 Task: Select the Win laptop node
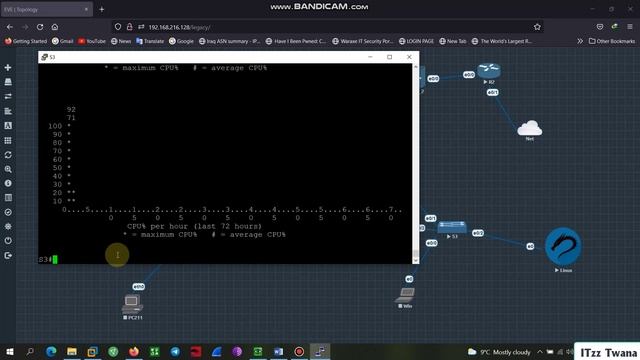405,295
